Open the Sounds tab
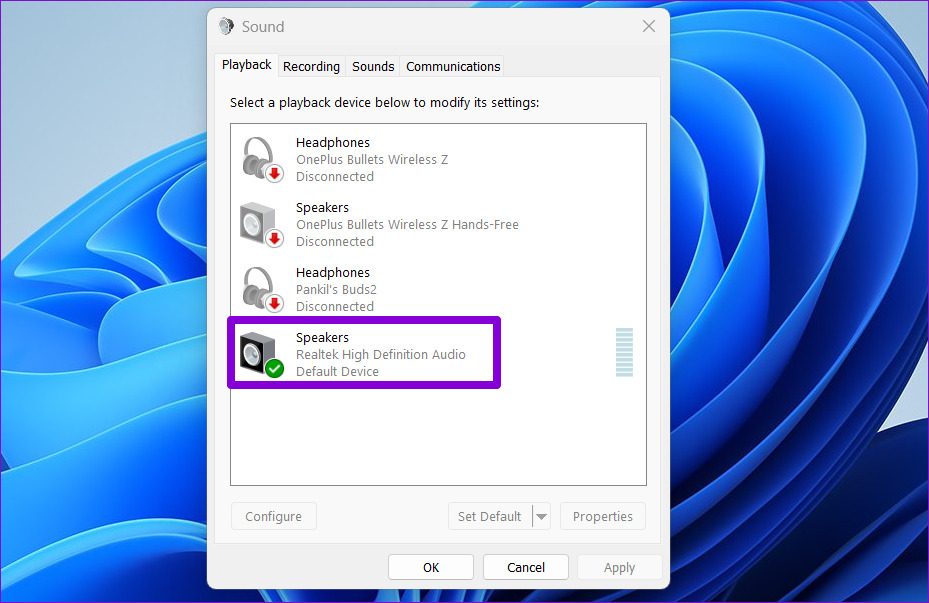This screenshot has height=603, width=929. (x=372, y=66)
